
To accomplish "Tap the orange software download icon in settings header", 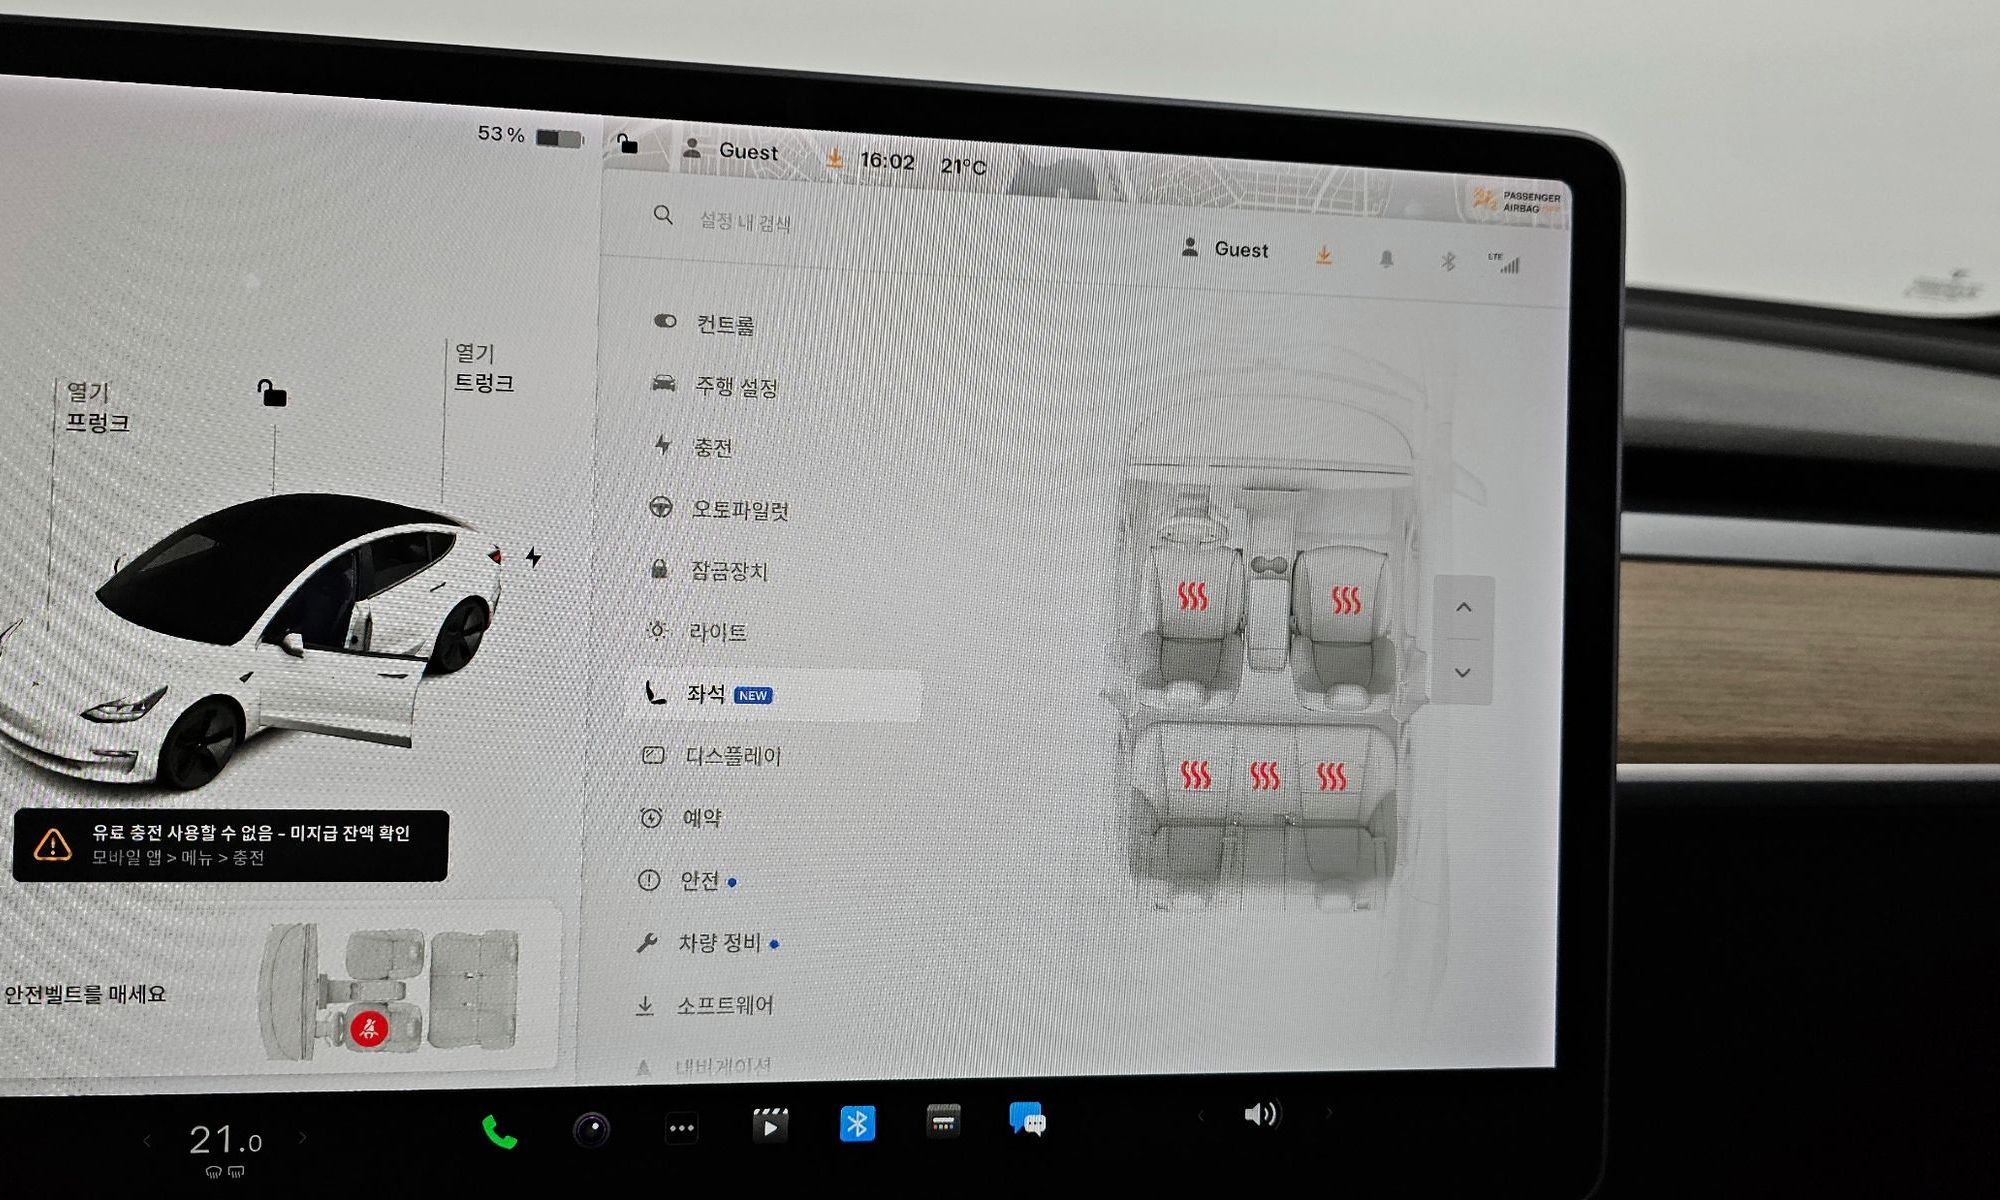I will [1323, 256].
